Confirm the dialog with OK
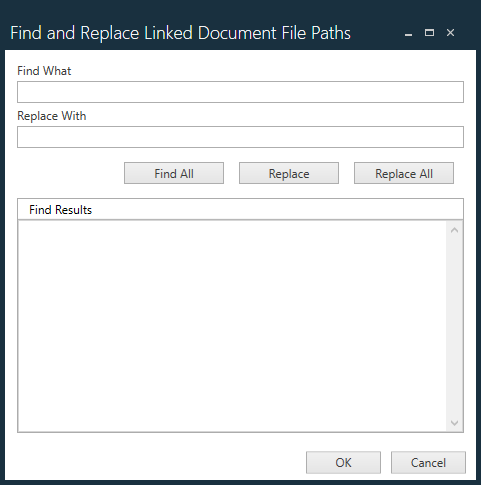The width and height of the screenshot is (481, 486). 343,463
